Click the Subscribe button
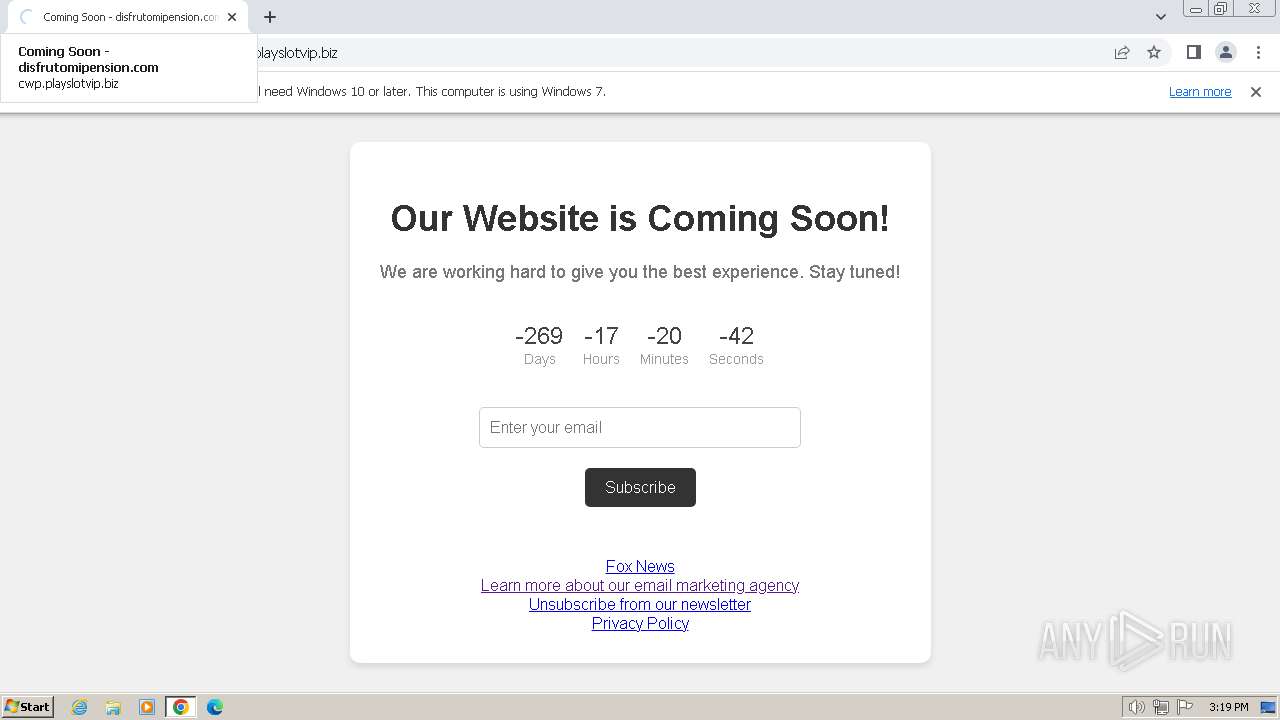 coord(640,487)
